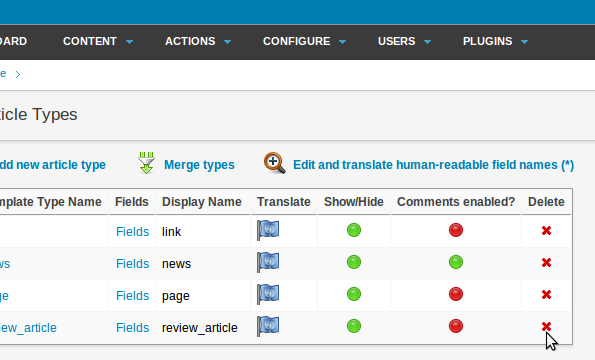Click the news template type name link

click(5, 263)
